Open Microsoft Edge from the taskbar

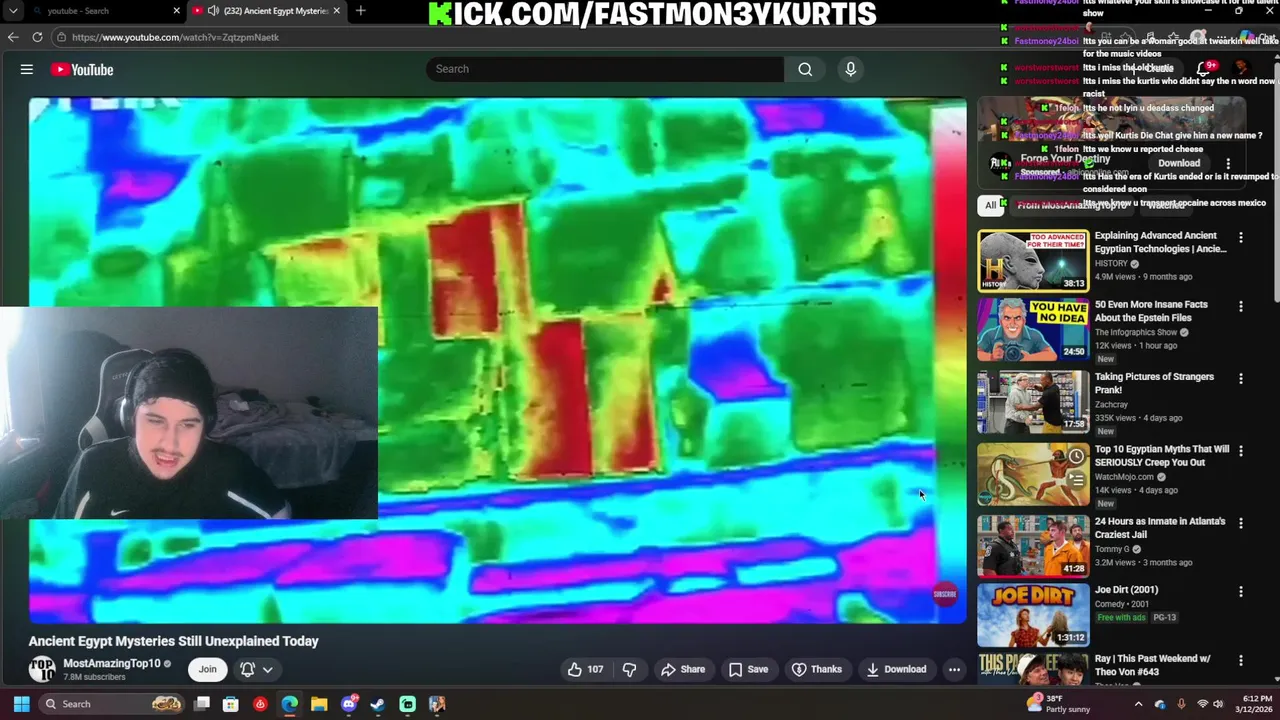(x=289, y=704)
